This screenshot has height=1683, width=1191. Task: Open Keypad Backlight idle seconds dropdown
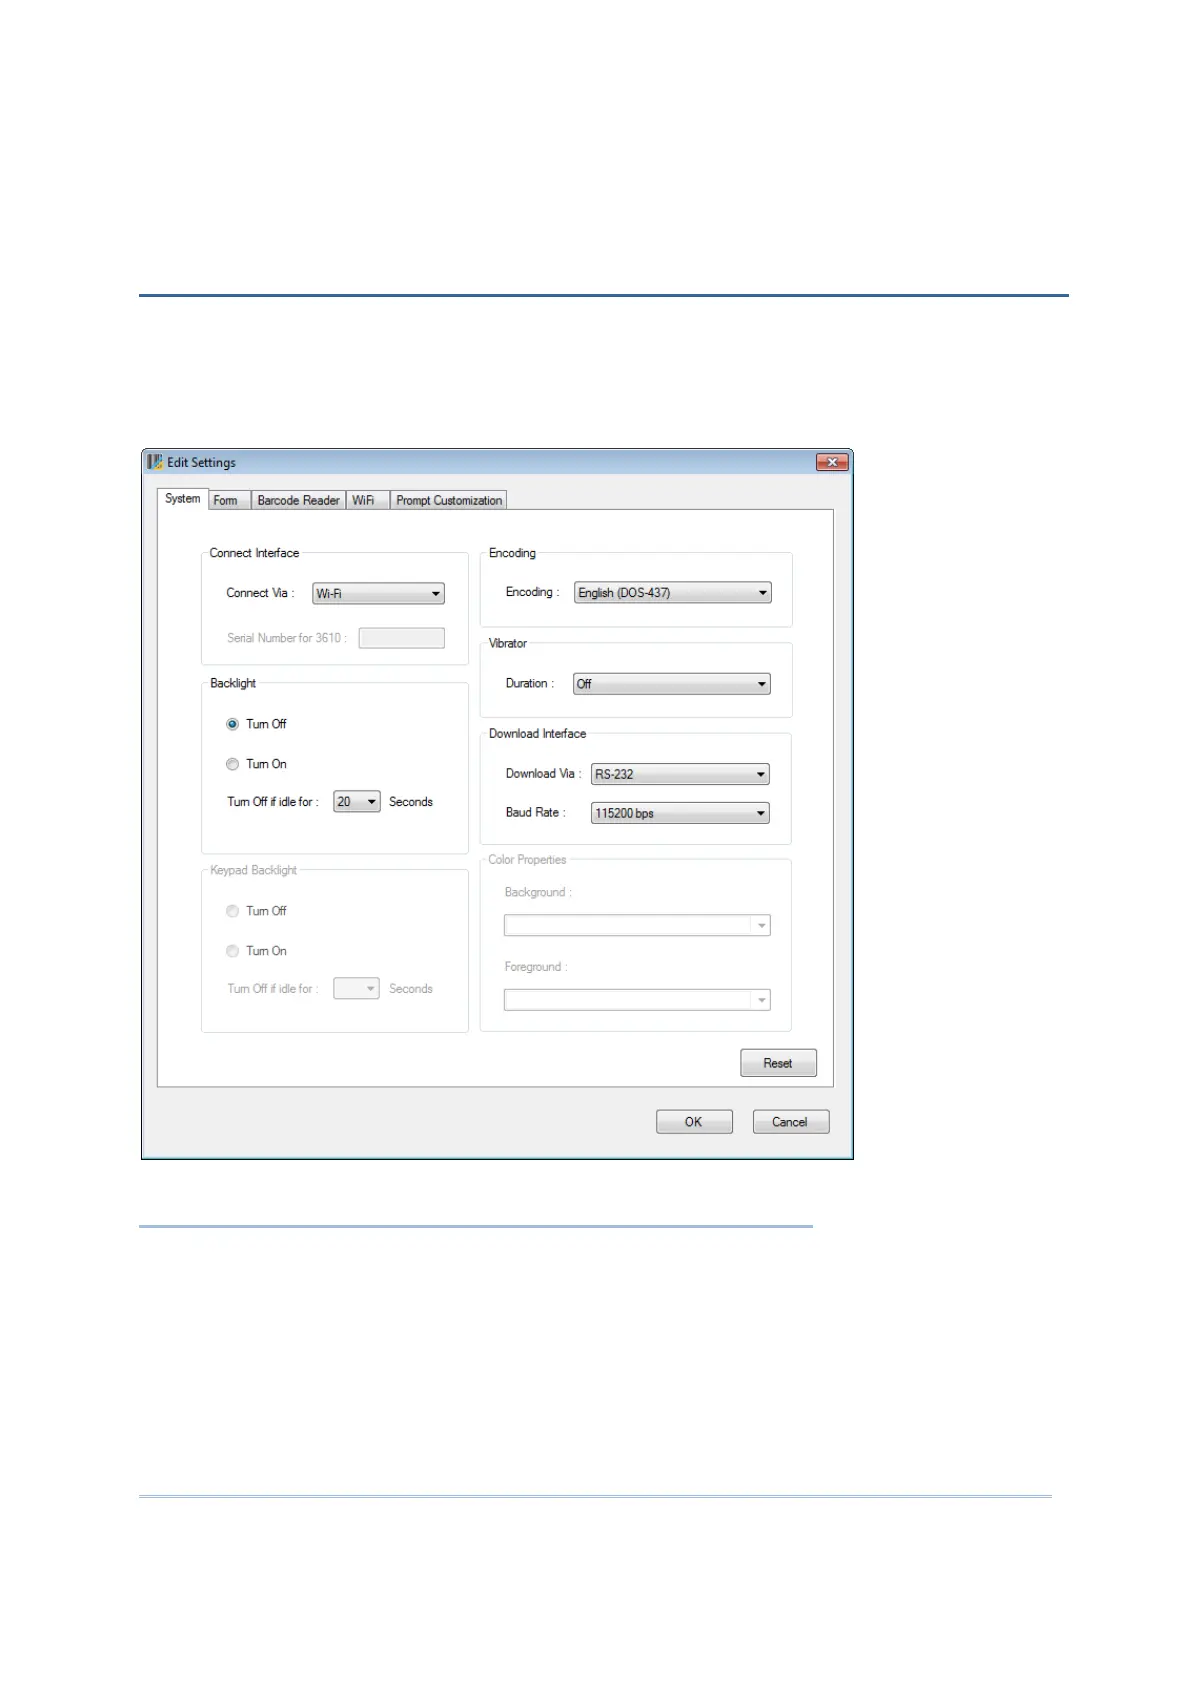(x=356, y=989)
